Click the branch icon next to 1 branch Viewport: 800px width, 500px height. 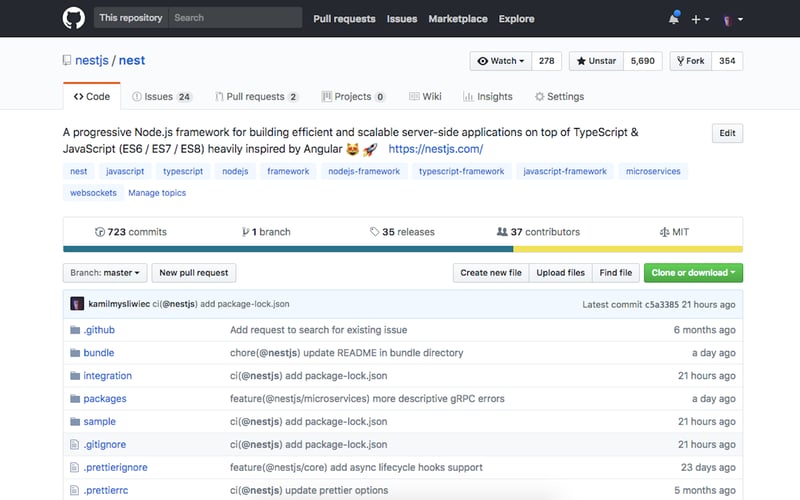(x=245, y=232)
